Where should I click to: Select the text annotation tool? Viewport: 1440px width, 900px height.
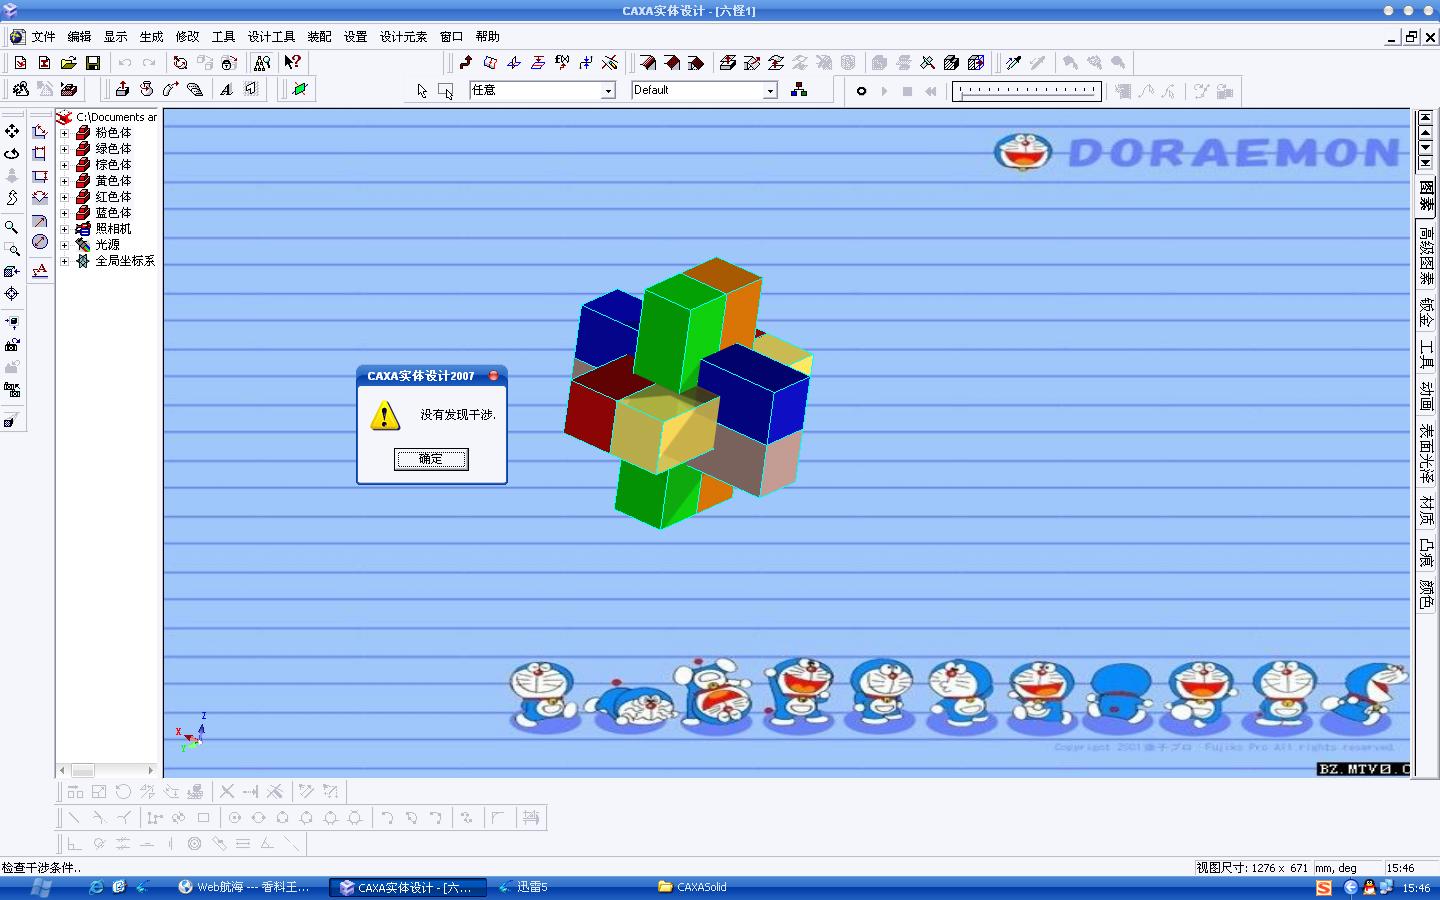coord(40,270)
